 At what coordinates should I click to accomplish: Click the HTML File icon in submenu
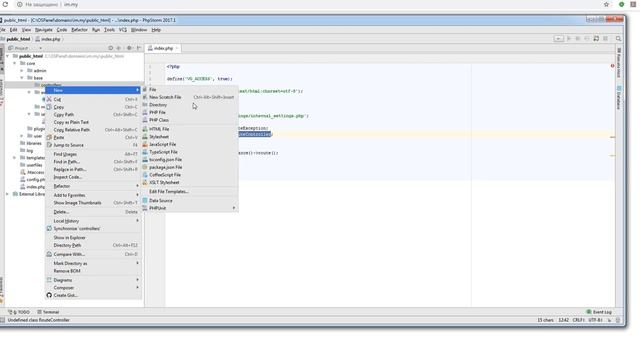coord(145,129)
